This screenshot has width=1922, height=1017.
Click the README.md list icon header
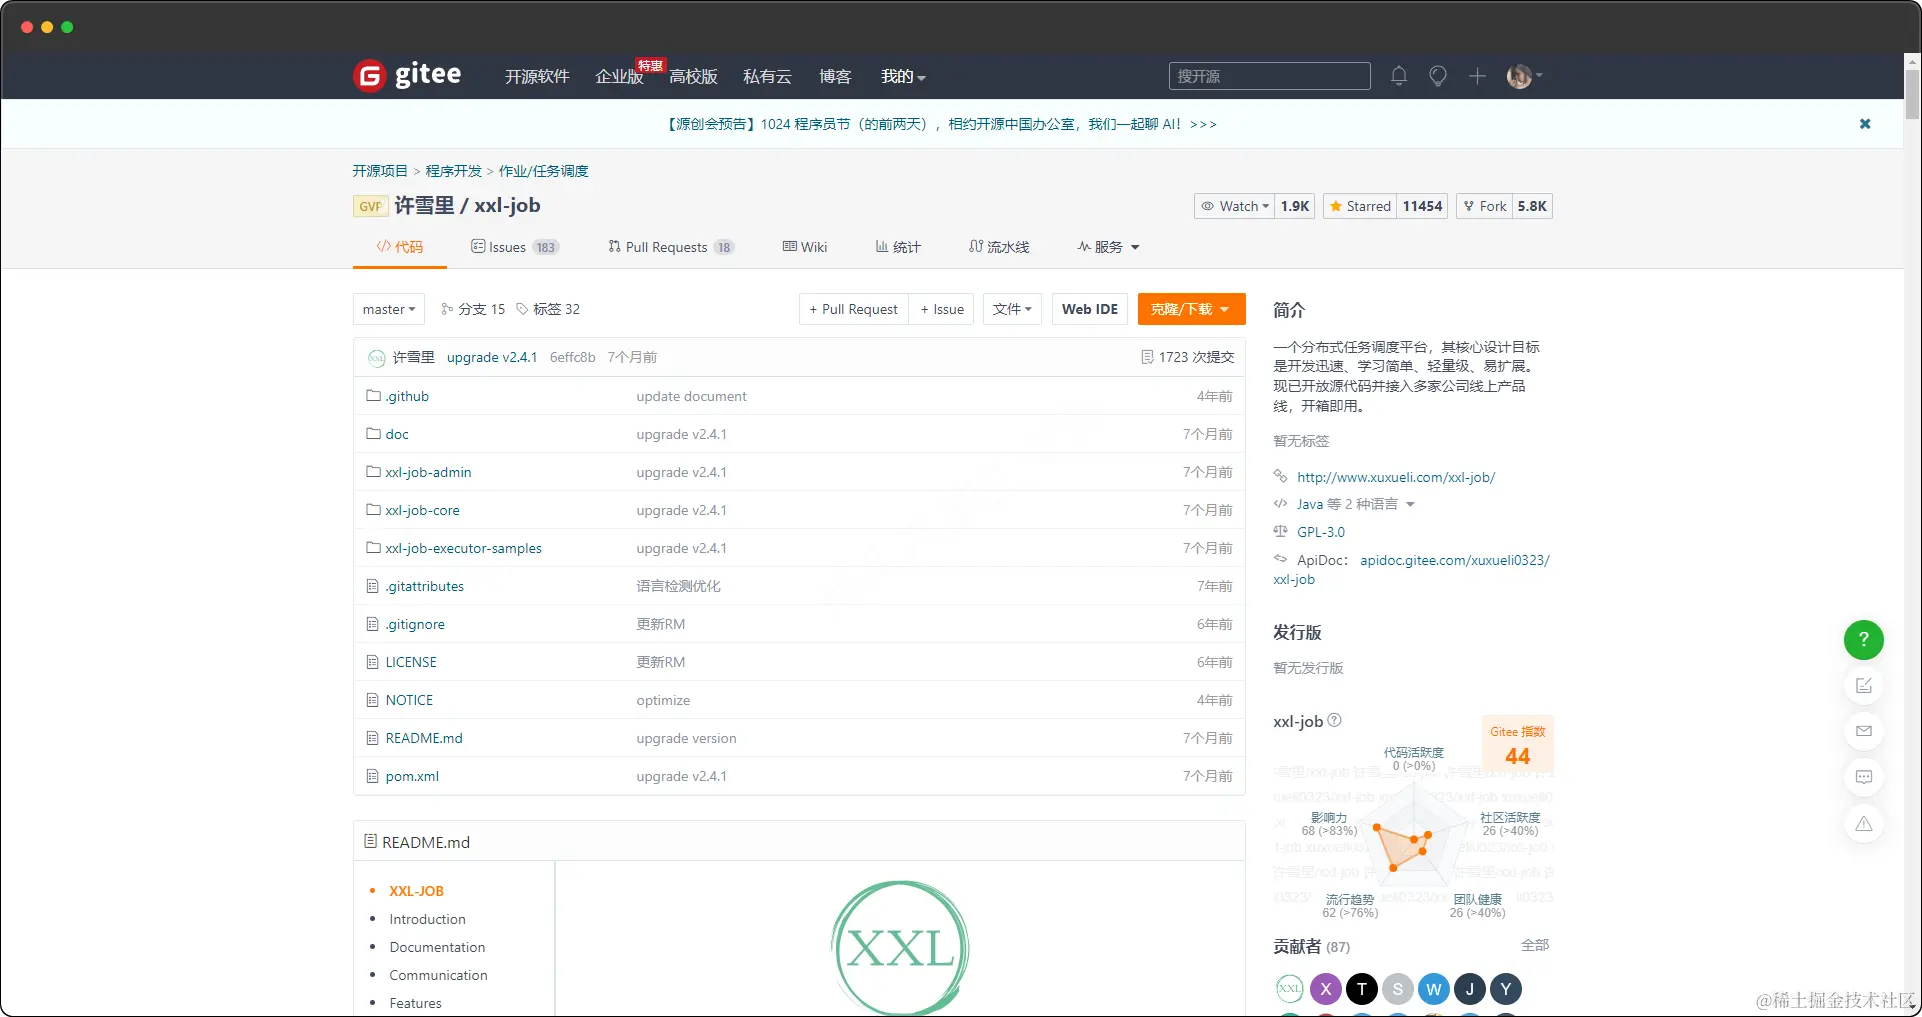[370, 842]
